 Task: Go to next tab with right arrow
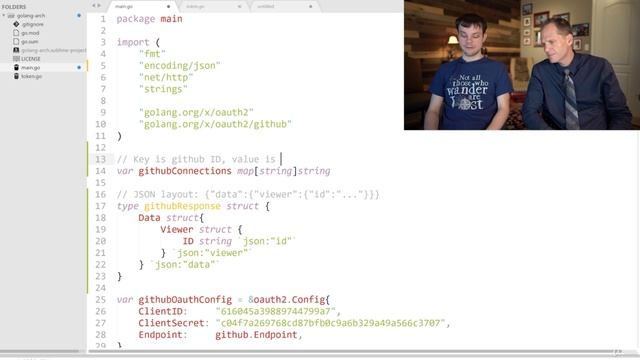(99, 6)
